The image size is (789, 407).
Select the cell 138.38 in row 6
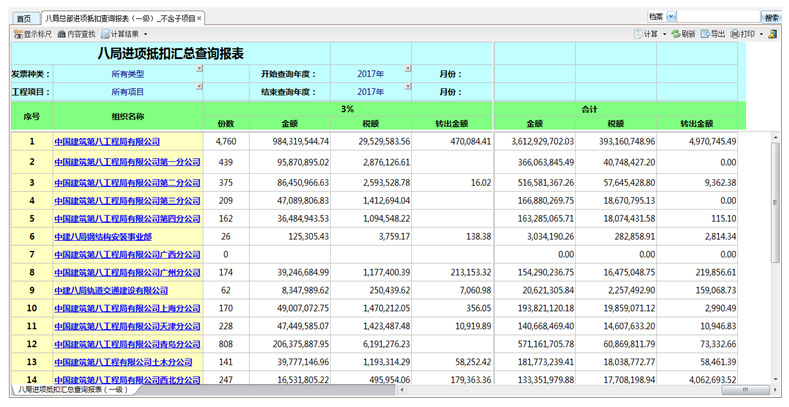point(452,236)
